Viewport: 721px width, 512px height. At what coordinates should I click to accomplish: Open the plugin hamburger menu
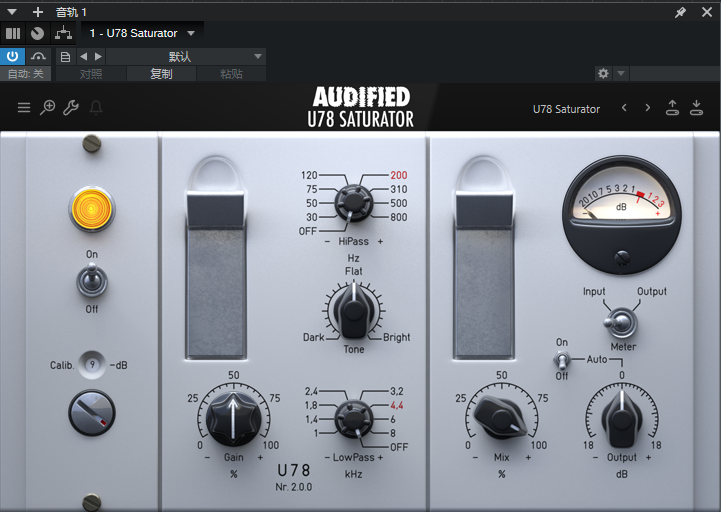click(23, 108)
